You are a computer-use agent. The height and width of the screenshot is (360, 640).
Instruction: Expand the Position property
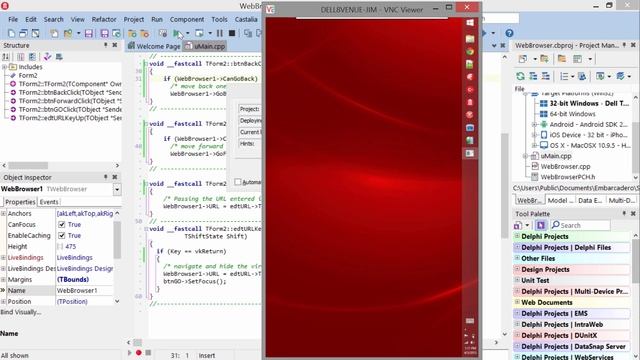tap(3, 302)
